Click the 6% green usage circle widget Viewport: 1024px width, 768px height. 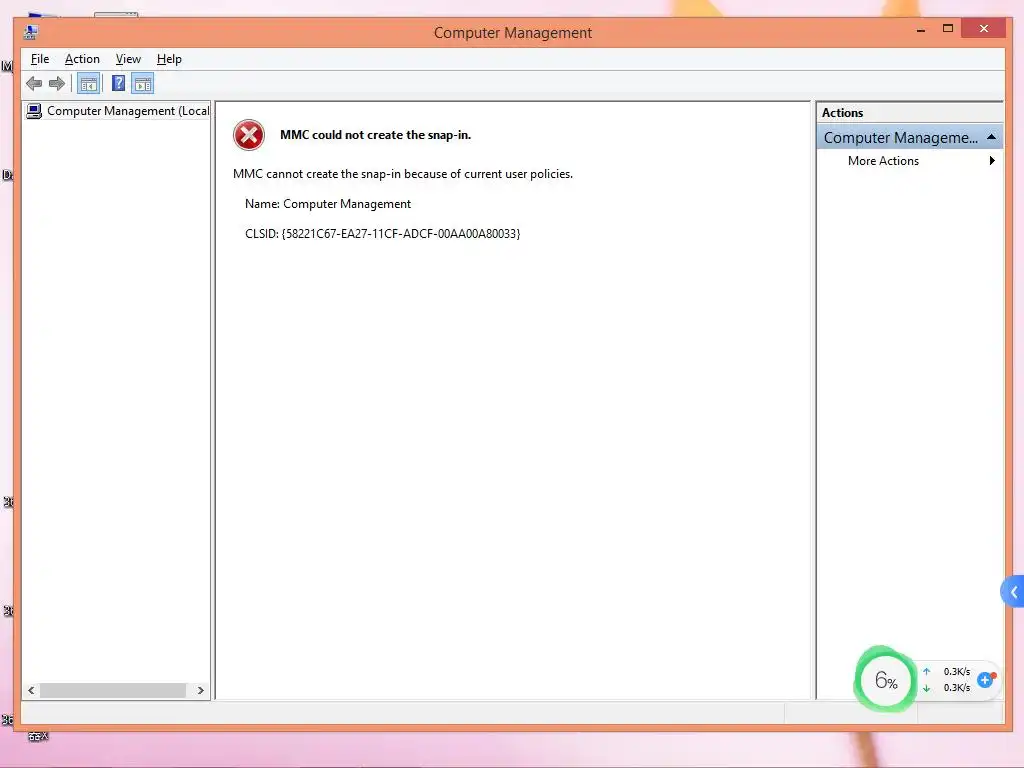point(885,680)
